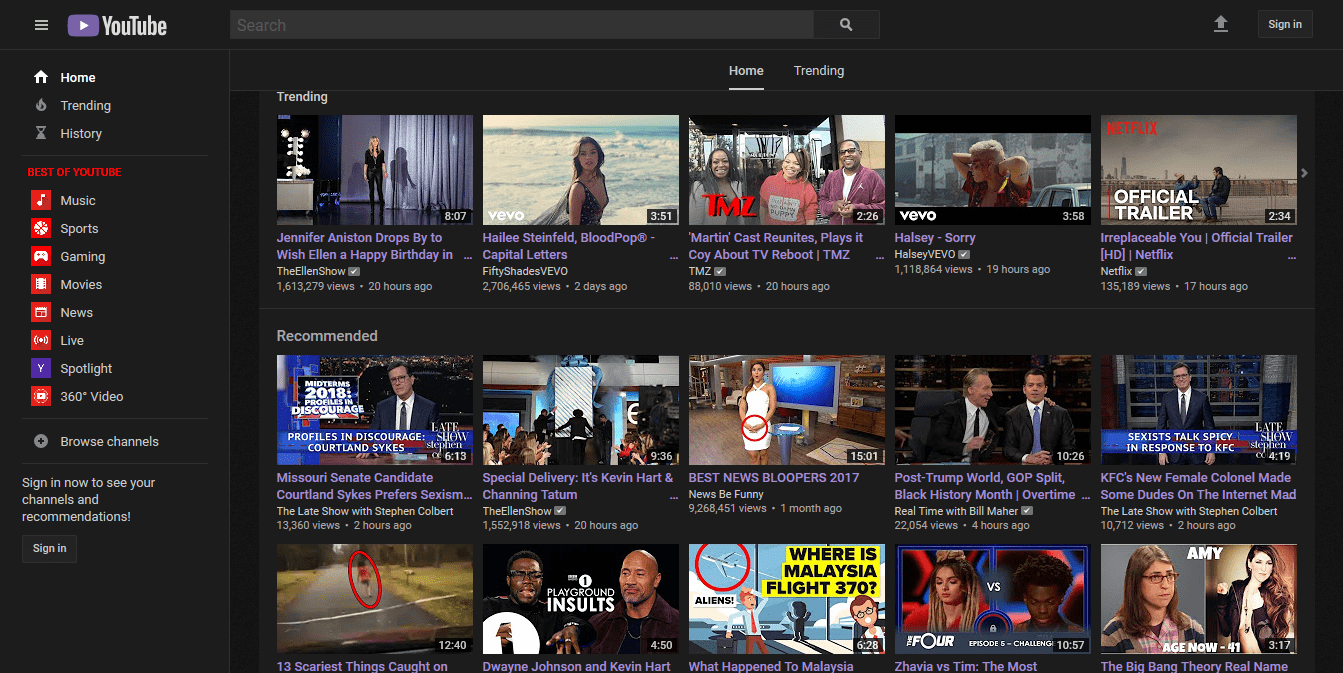Click the YouTube logo

click(x=117, y=25)
